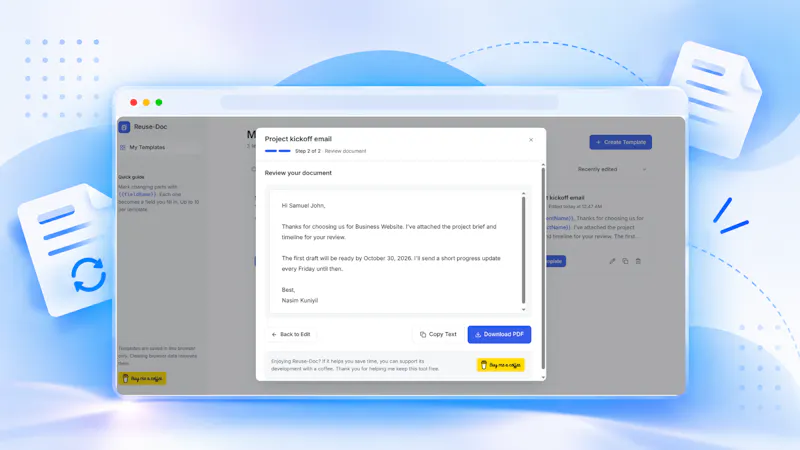Click the partially hidden blue template button on card
The height and width of the screenshot is (450, 800).
(556, 261)
